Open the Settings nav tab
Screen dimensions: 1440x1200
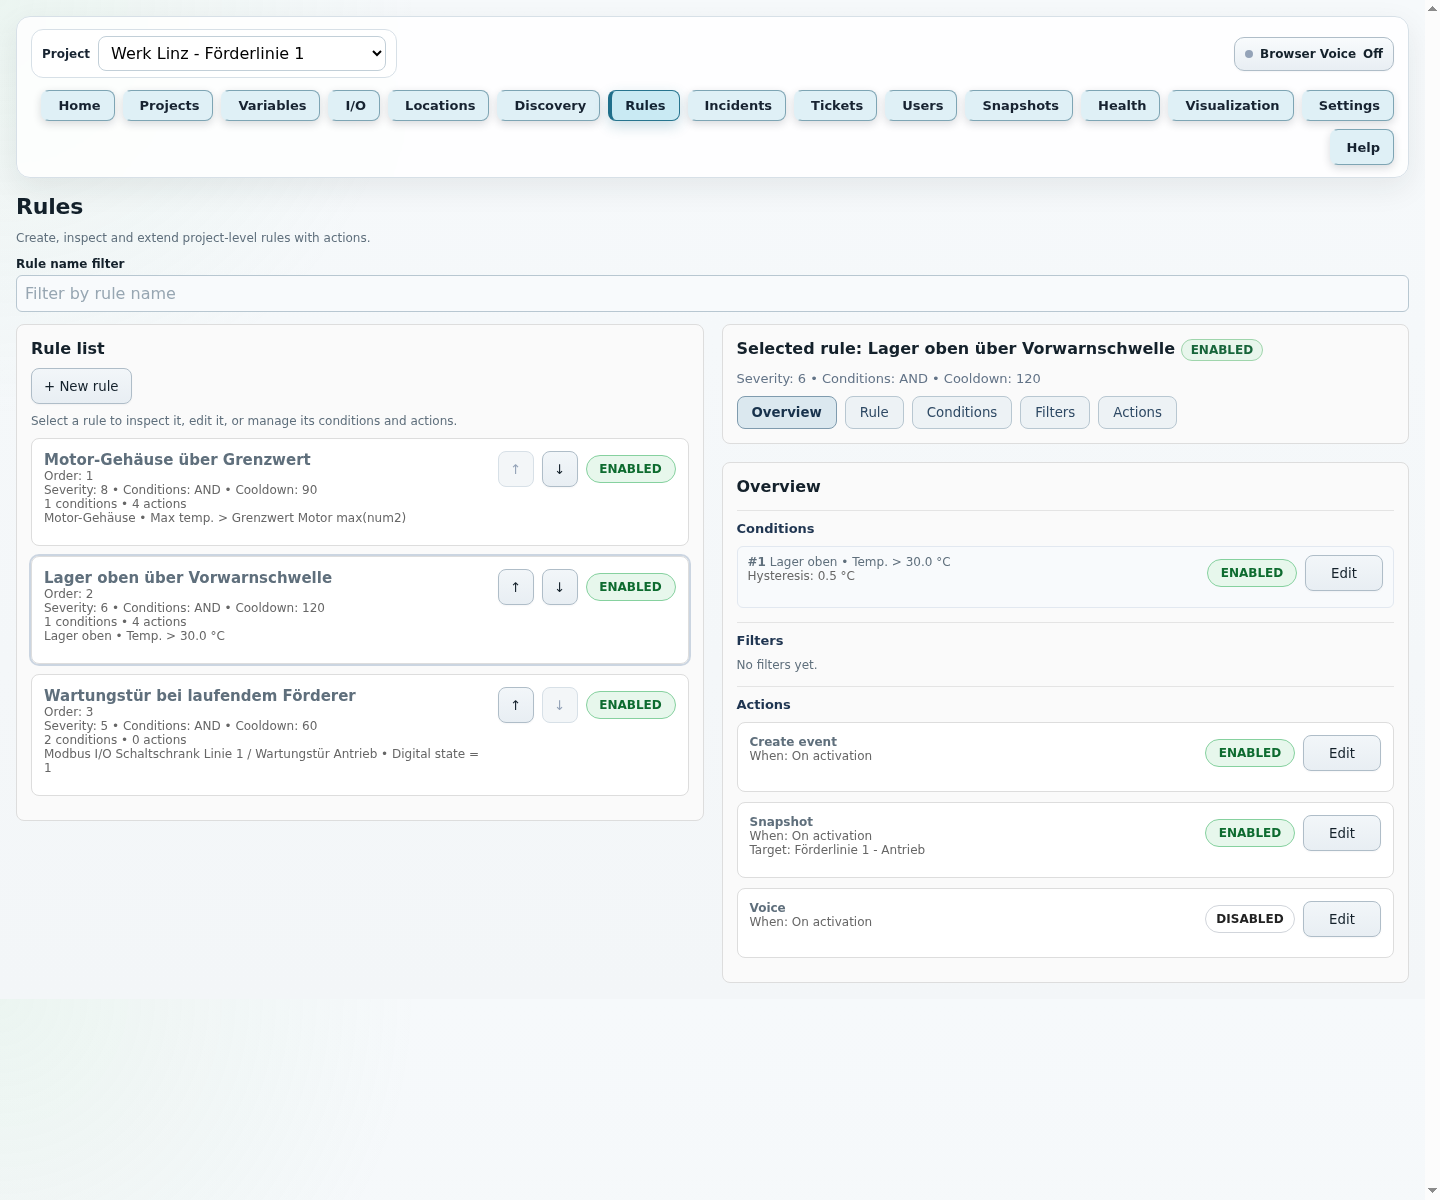click(1349, 105)
